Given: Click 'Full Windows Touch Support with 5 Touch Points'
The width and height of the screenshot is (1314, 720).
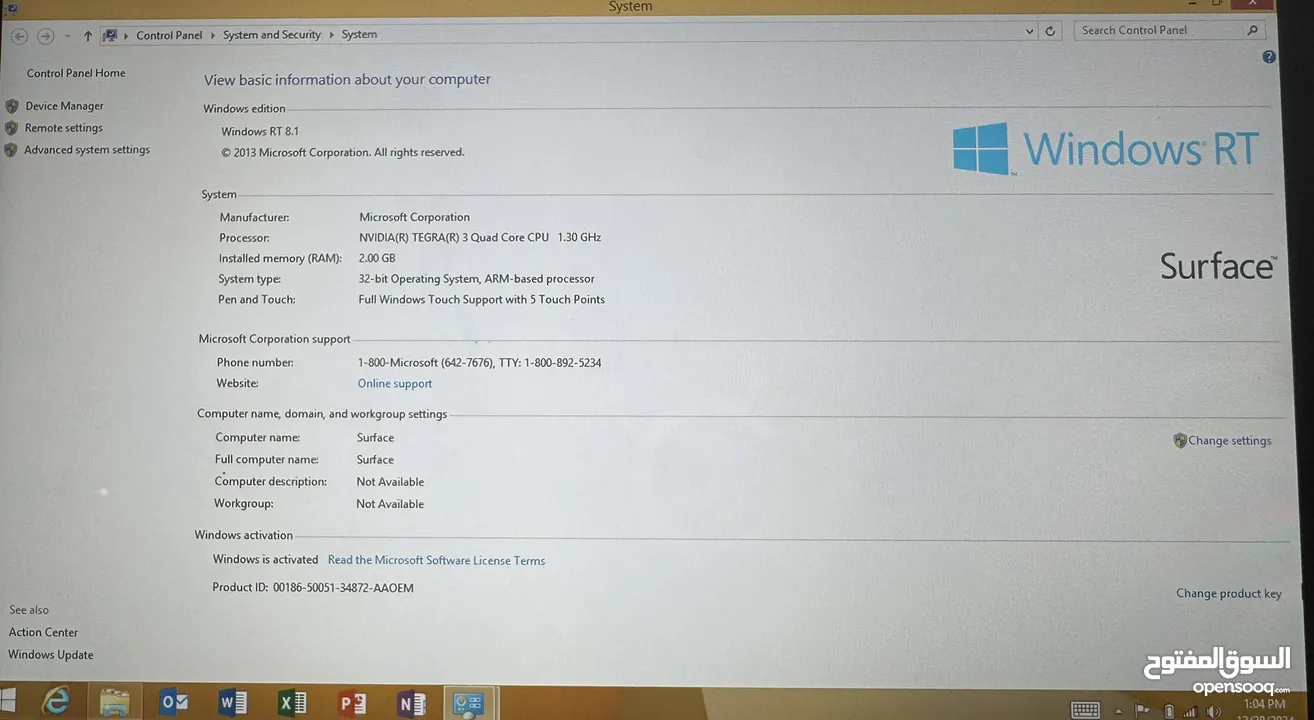Looking at the screenshot, I should click(x=481, y=300).
